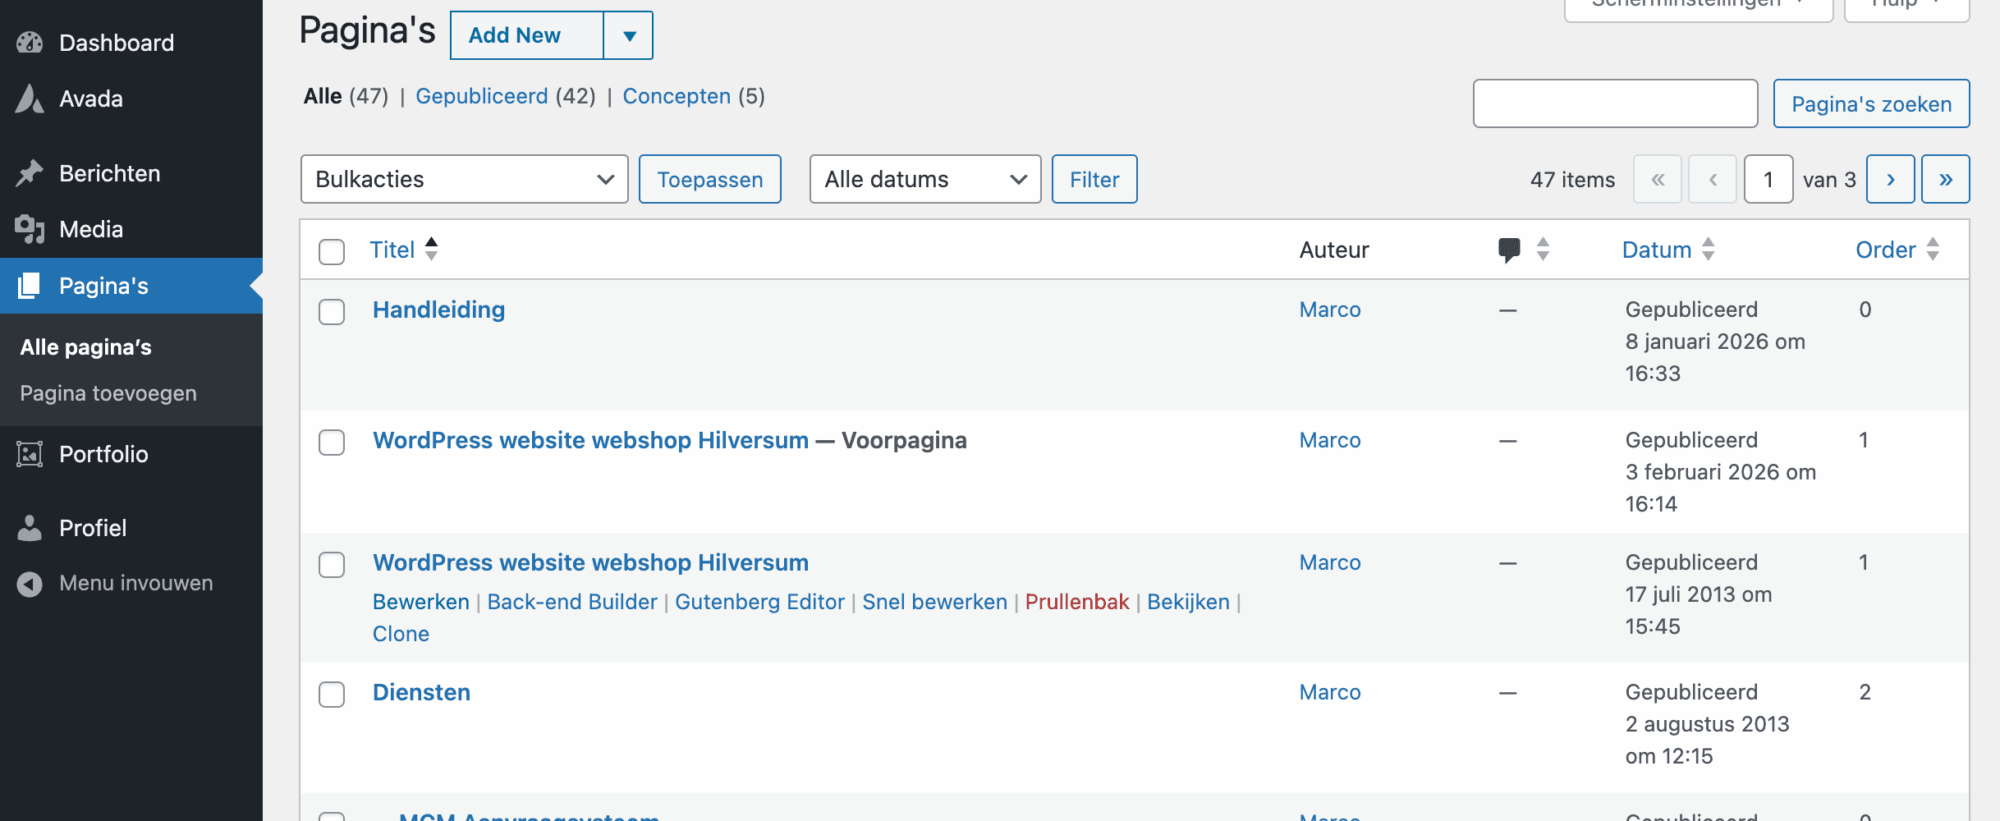Click Gutenberg Editor row action
The width and height of the screenshot is (2000, 821).
[x=760, y=602]
